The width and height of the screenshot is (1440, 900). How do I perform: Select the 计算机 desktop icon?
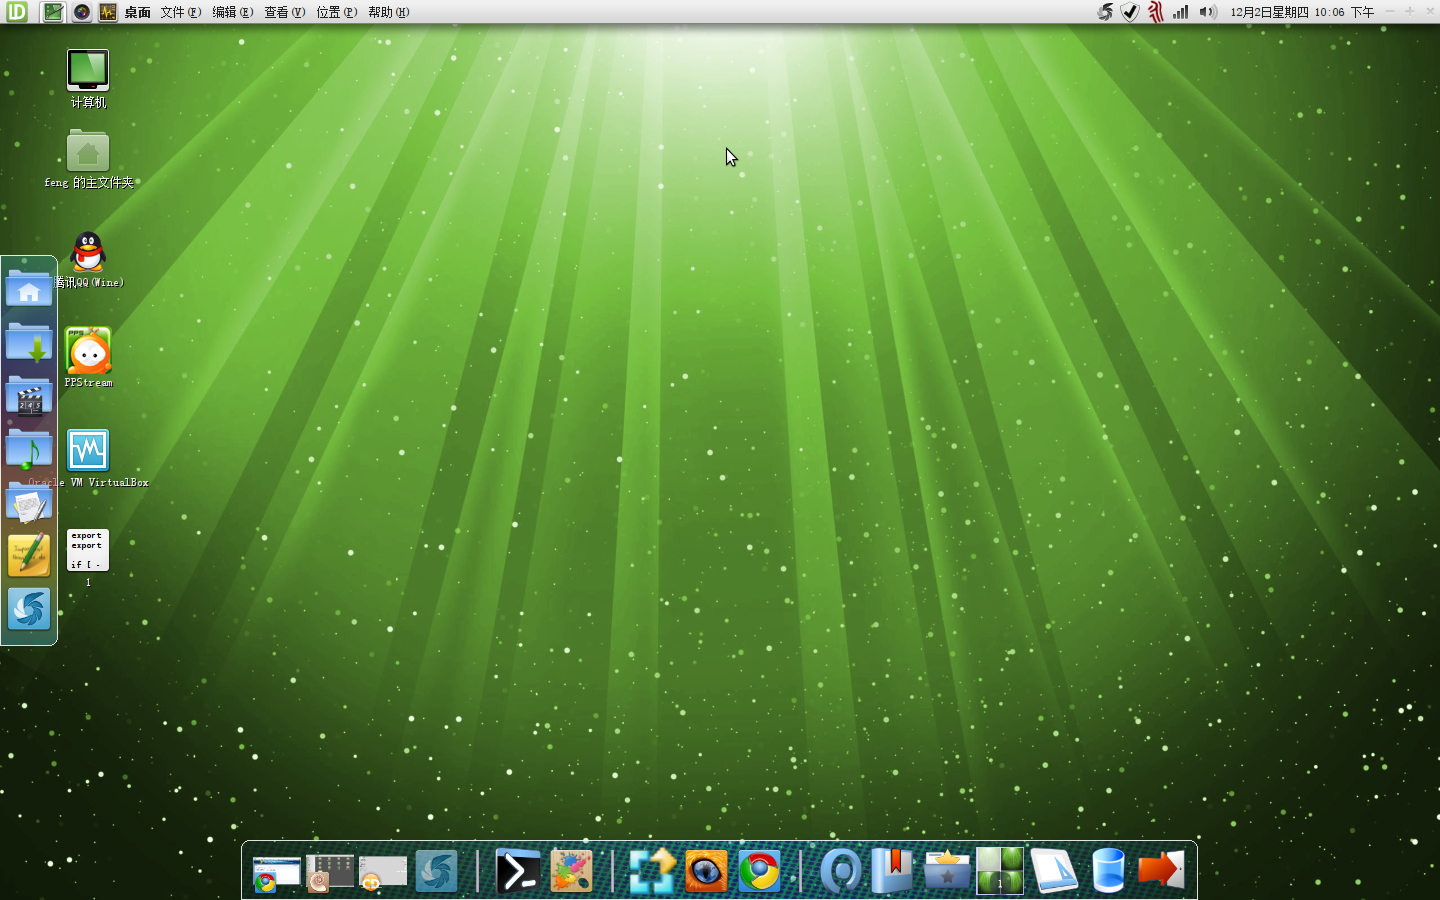[88, 79]
